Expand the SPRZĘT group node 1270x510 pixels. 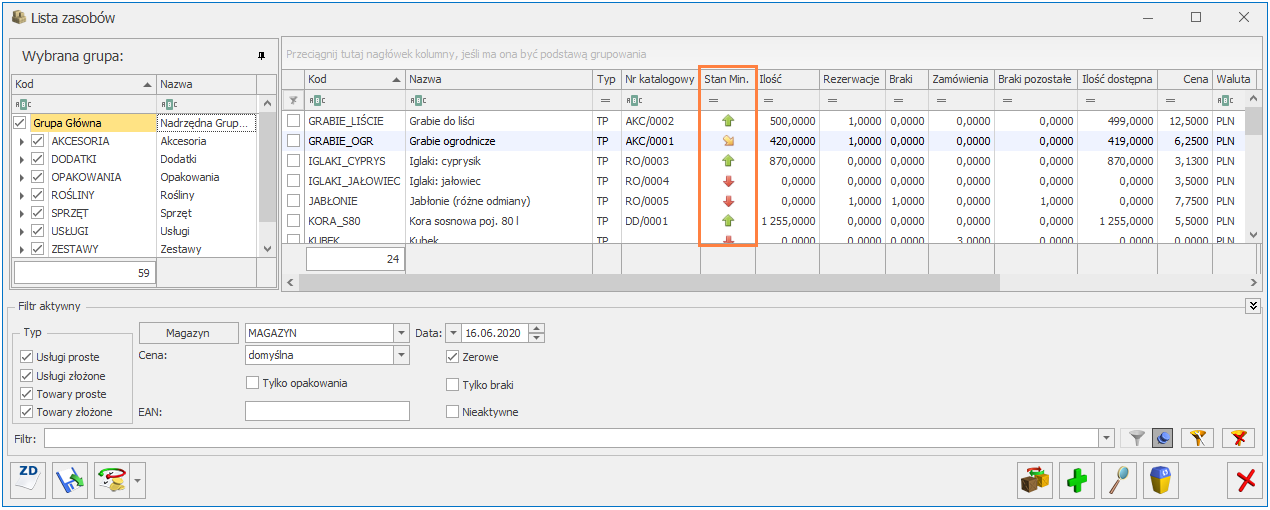pyautogui.click(x=22, y=213)
